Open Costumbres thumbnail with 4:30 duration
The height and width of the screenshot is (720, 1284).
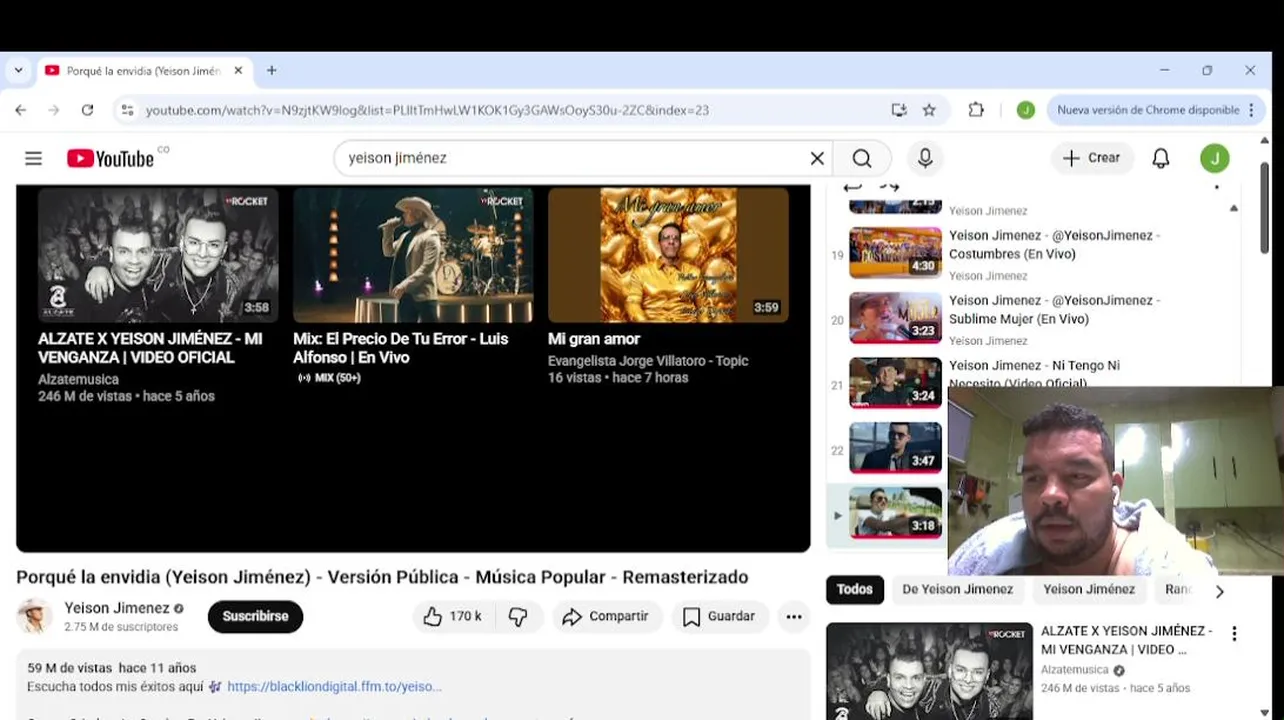pos(895,252)
